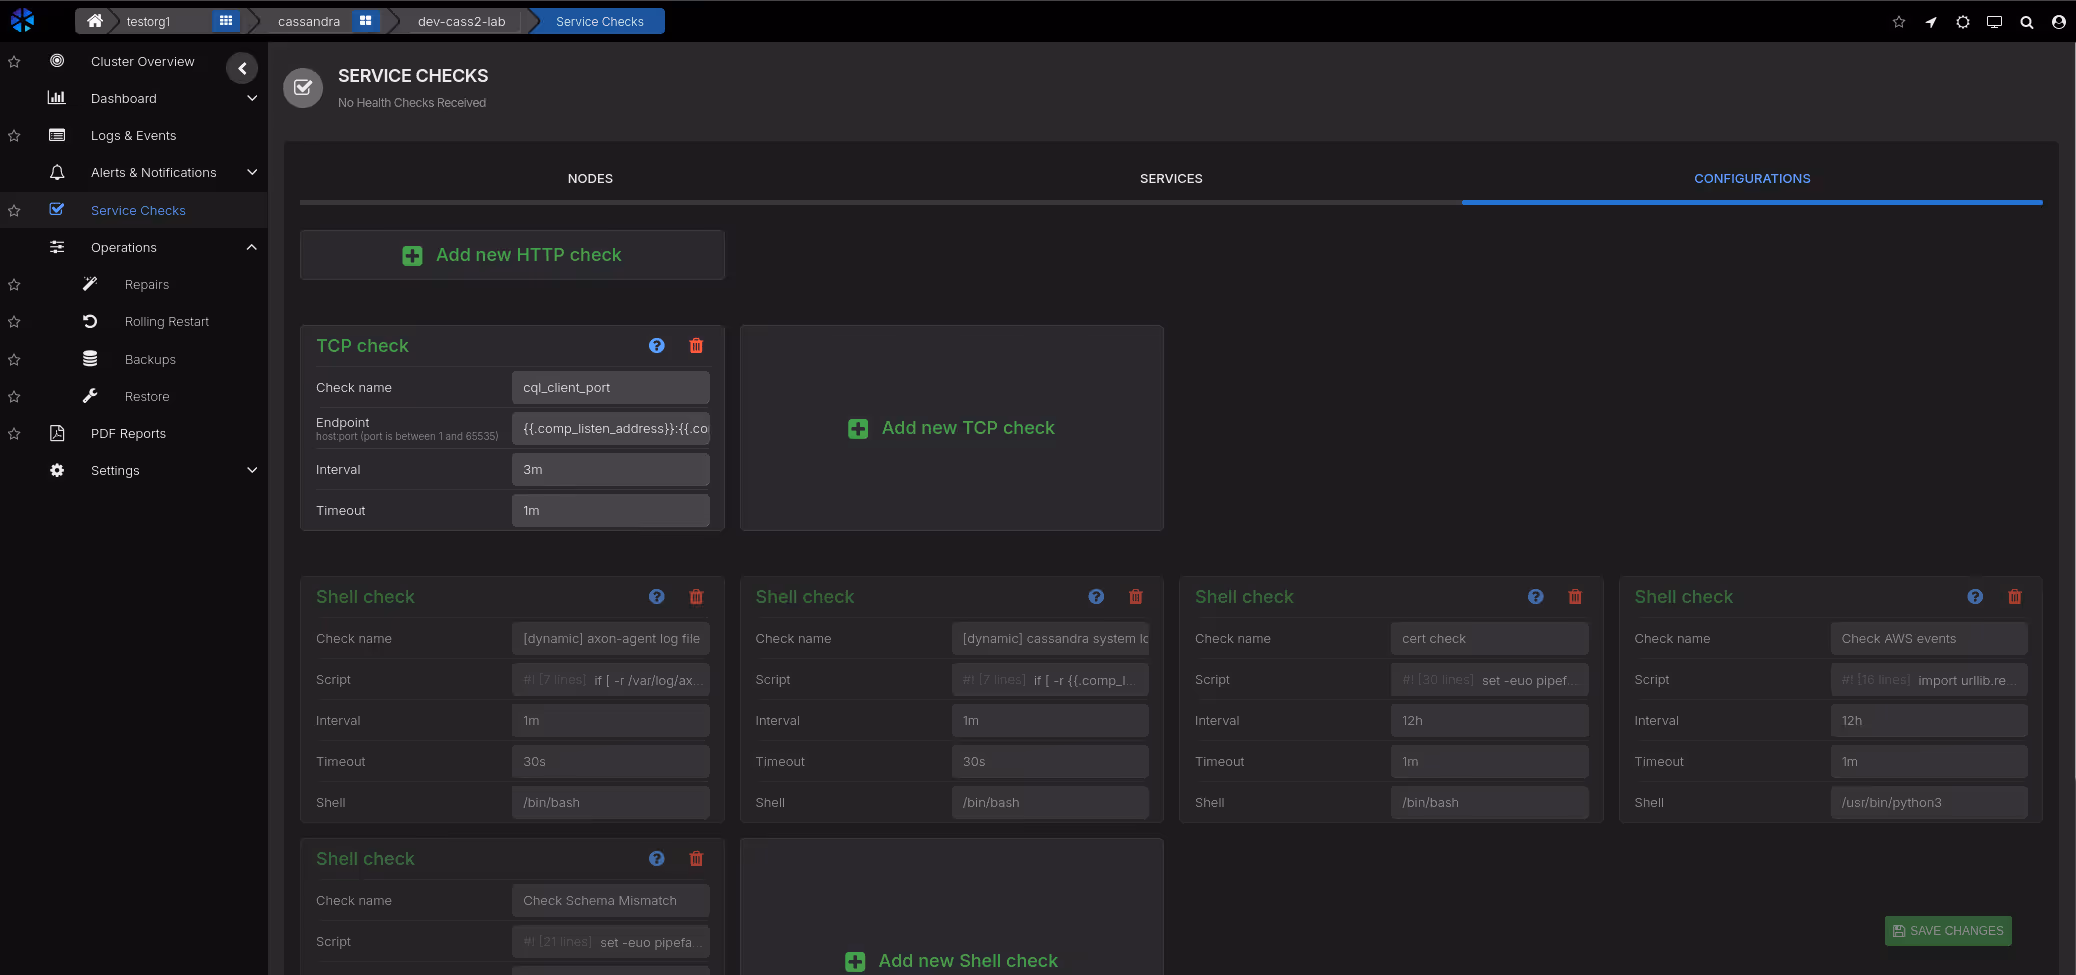Click the SAVE CHANGES button
2076x975 pixels.
[x=1947, y=931]
